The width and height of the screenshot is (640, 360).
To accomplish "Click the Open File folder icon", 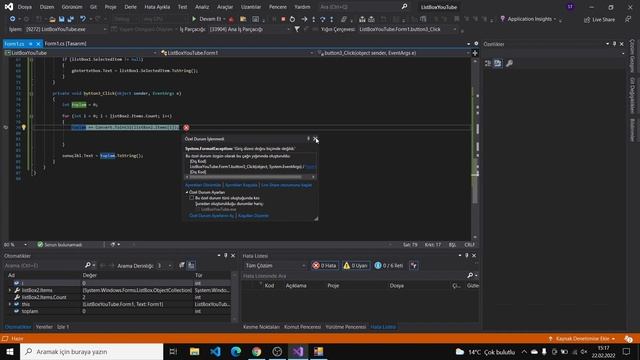I will click(52, 19).
